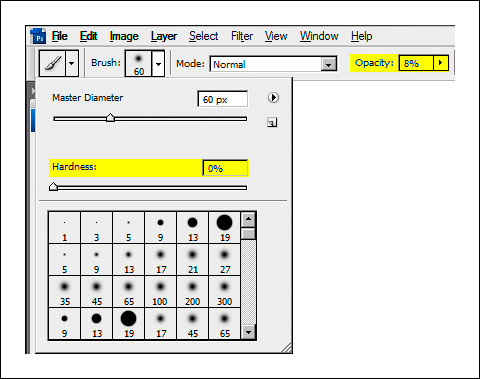Open the brush picker flyout menu circle arrow
Screen dimensions: 480x379
[273, 98]
